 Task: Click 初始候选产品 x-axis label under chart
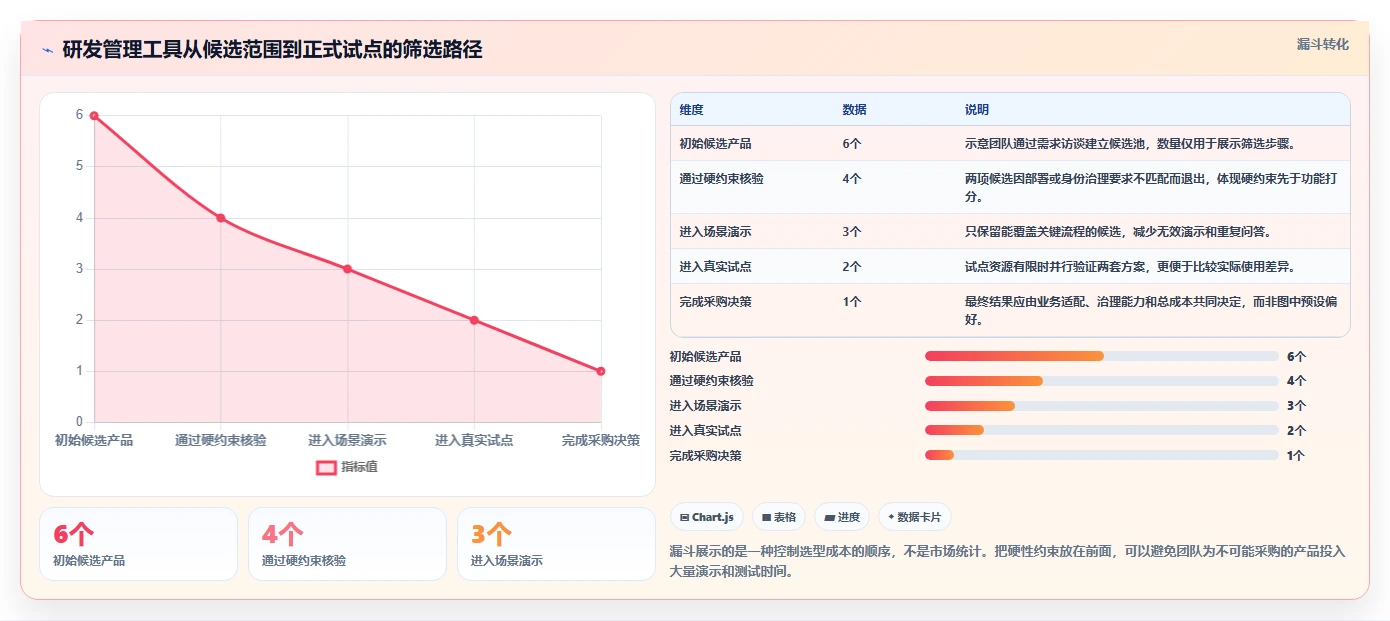click(94, 440)
